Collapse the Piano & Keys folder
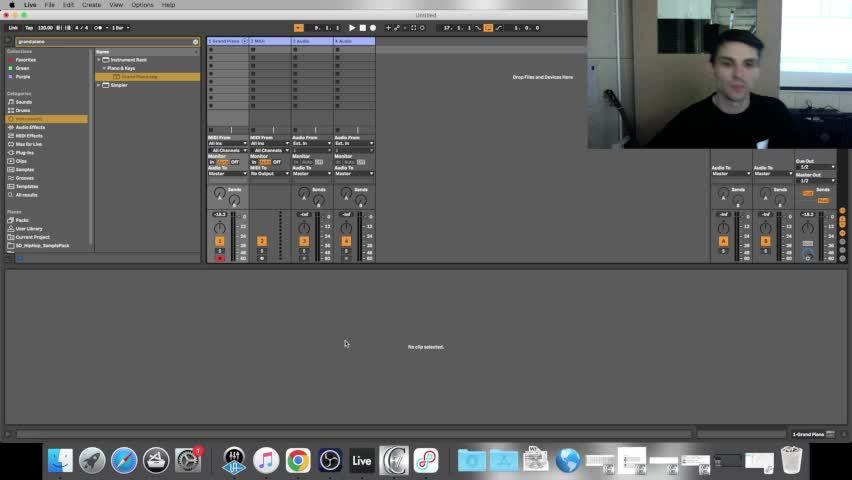This screenshot has width=852, height=480. 104,68
